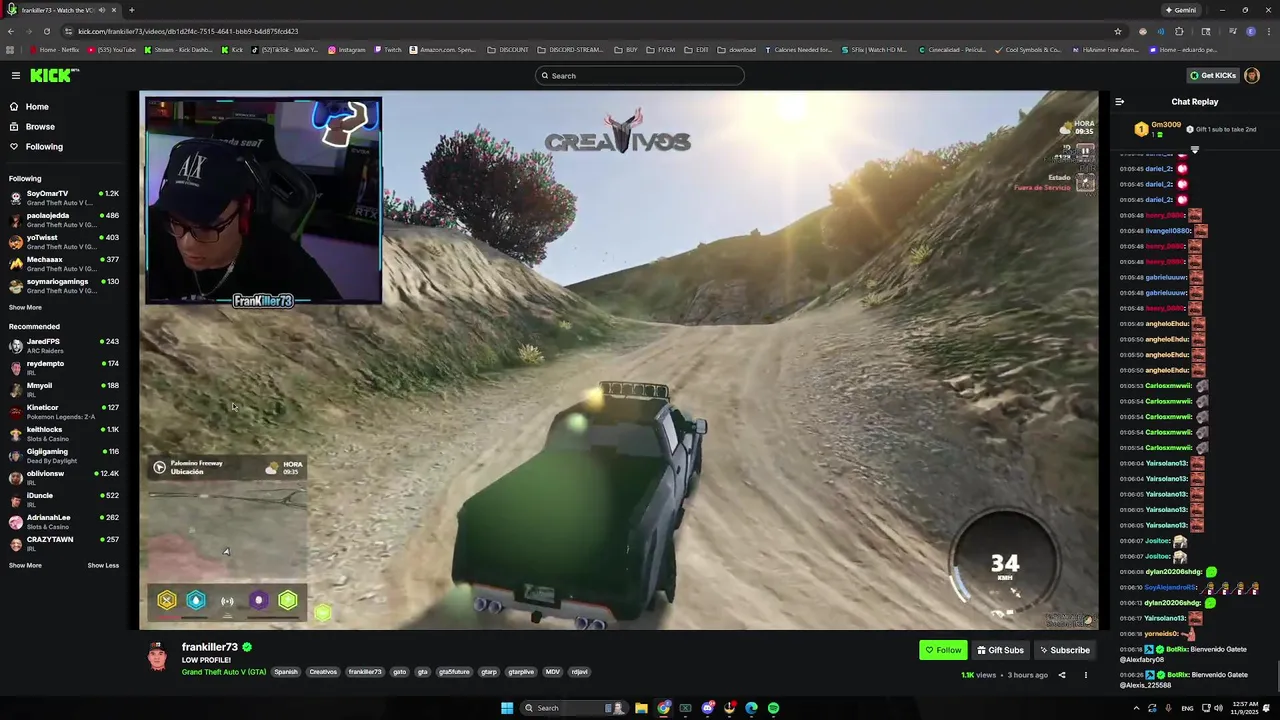Open the paolaojedda followed channel

(64, 220)
